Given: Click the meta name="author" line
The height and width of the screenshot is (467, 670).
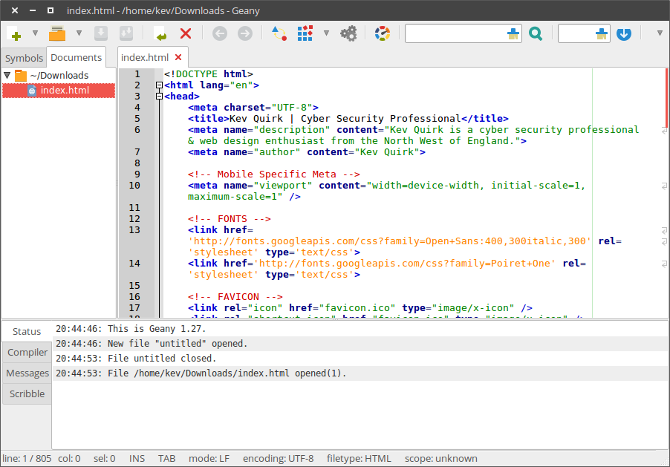Looking at the screenshot, I should coord(306,152).
